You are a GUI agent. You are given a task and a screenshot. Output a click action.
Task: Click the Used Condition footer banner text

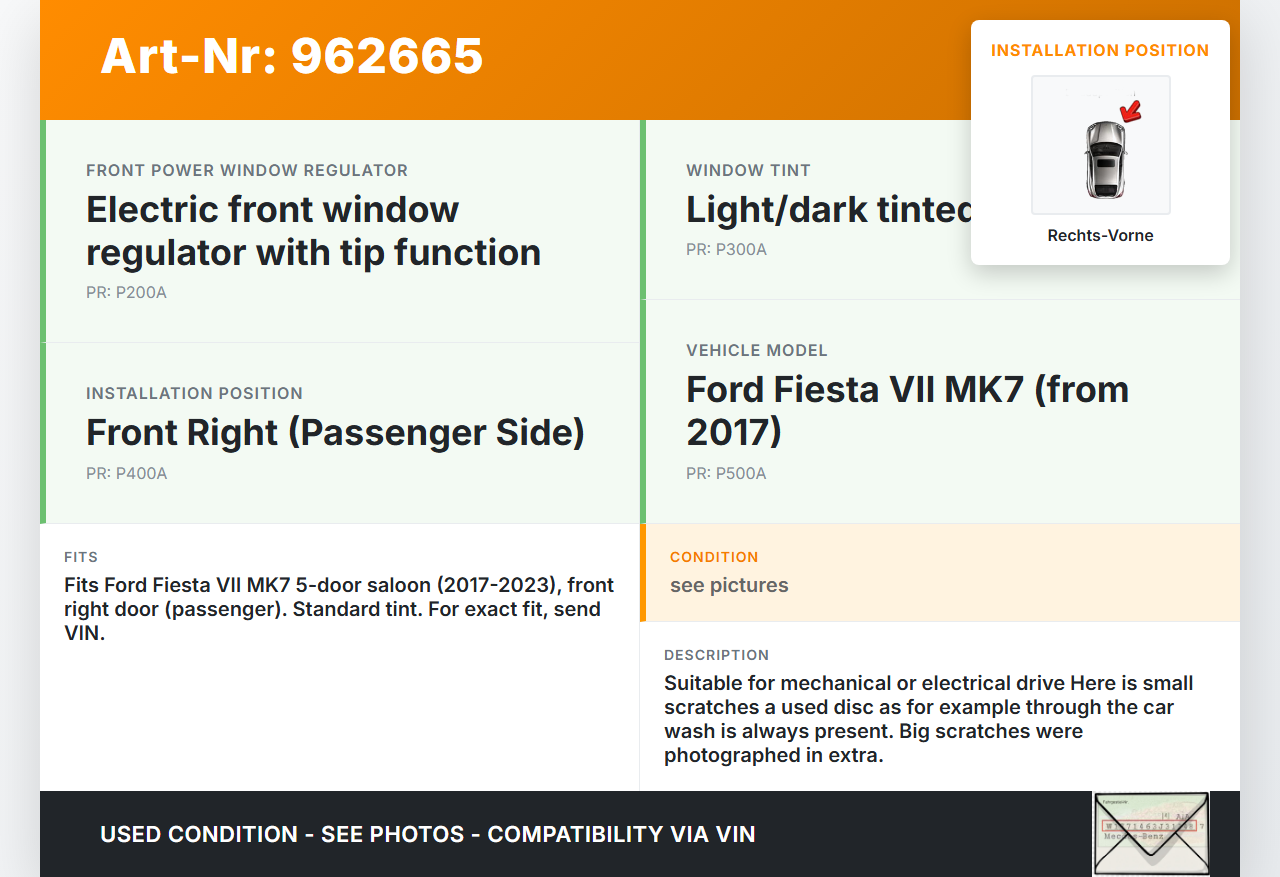[x=428, y=834]
